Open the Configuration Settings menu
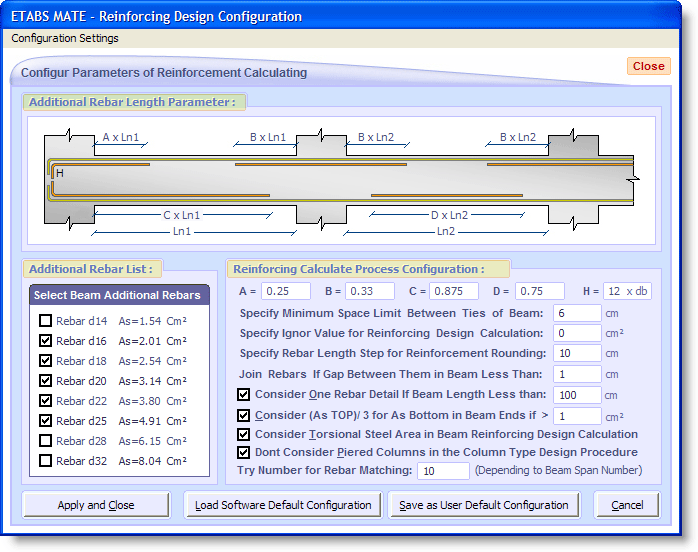The height and width of the screenshot is (552, 698). [x=65, y=38]
